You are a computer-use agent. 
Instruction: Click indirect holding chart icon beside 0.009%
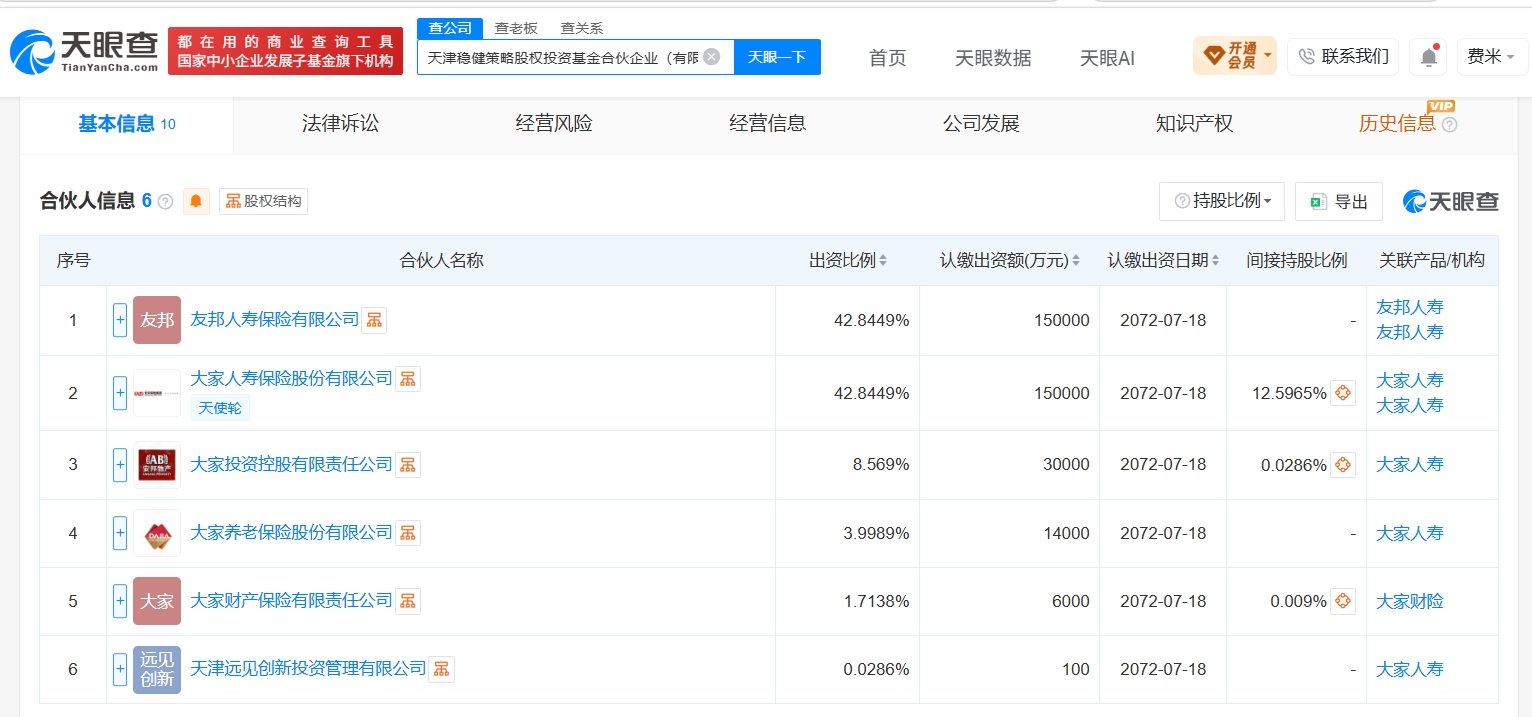coord(1343,601)
